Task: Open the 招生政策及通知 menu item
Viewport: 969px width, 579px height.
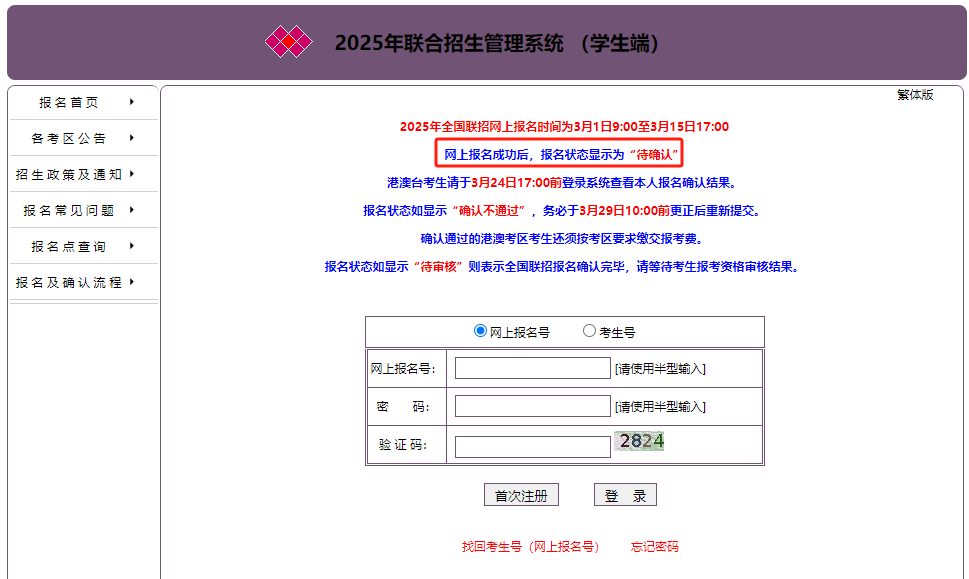Action: (69, 175)
